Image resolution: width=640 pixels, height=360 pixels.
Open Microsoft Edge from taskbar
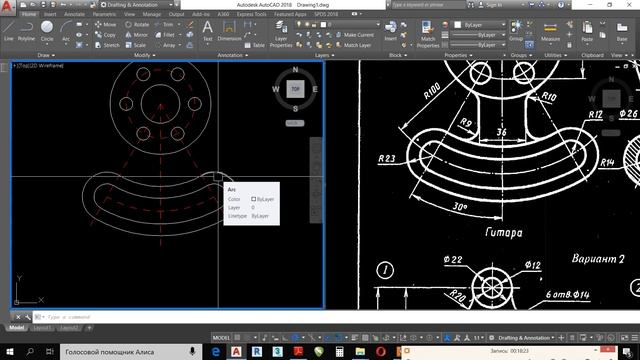click(216, 352)
